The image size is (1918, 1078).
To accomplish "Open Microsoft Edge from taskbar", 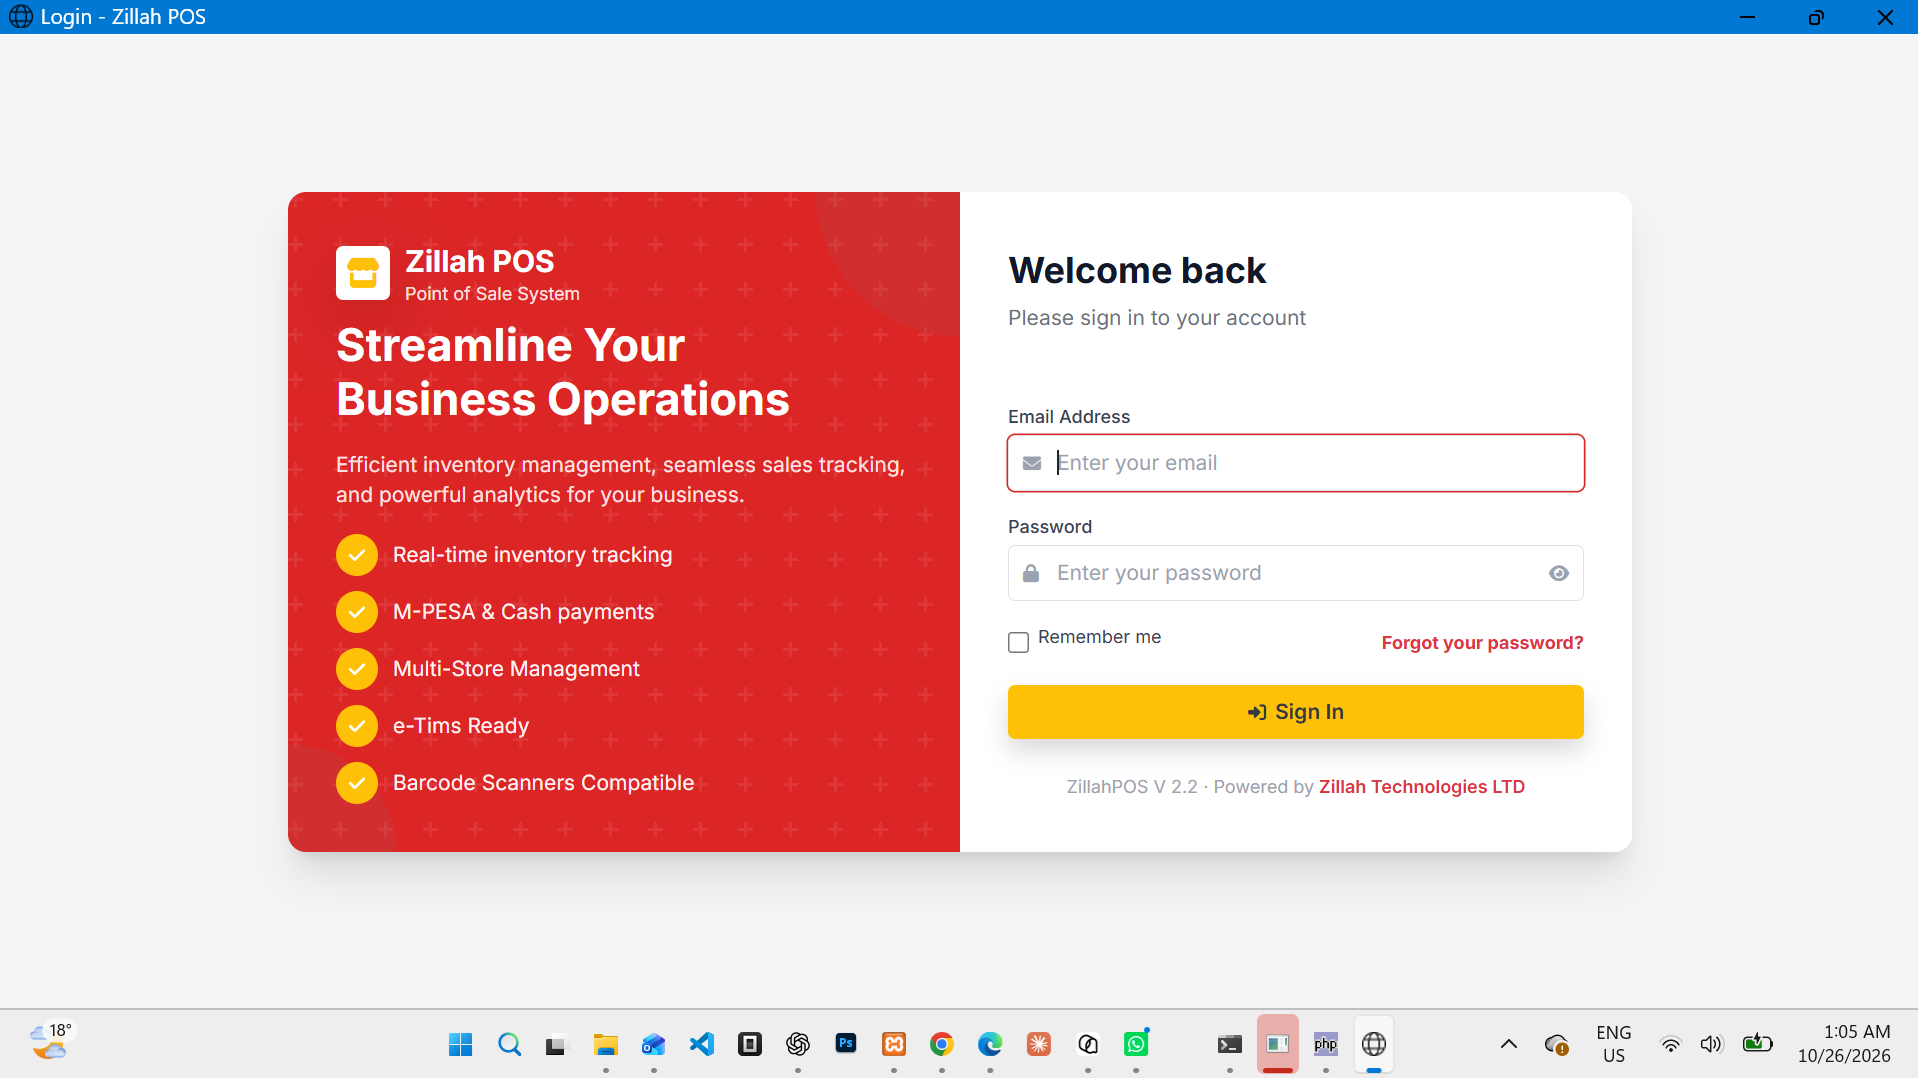I will click(x=989, y=1045).
